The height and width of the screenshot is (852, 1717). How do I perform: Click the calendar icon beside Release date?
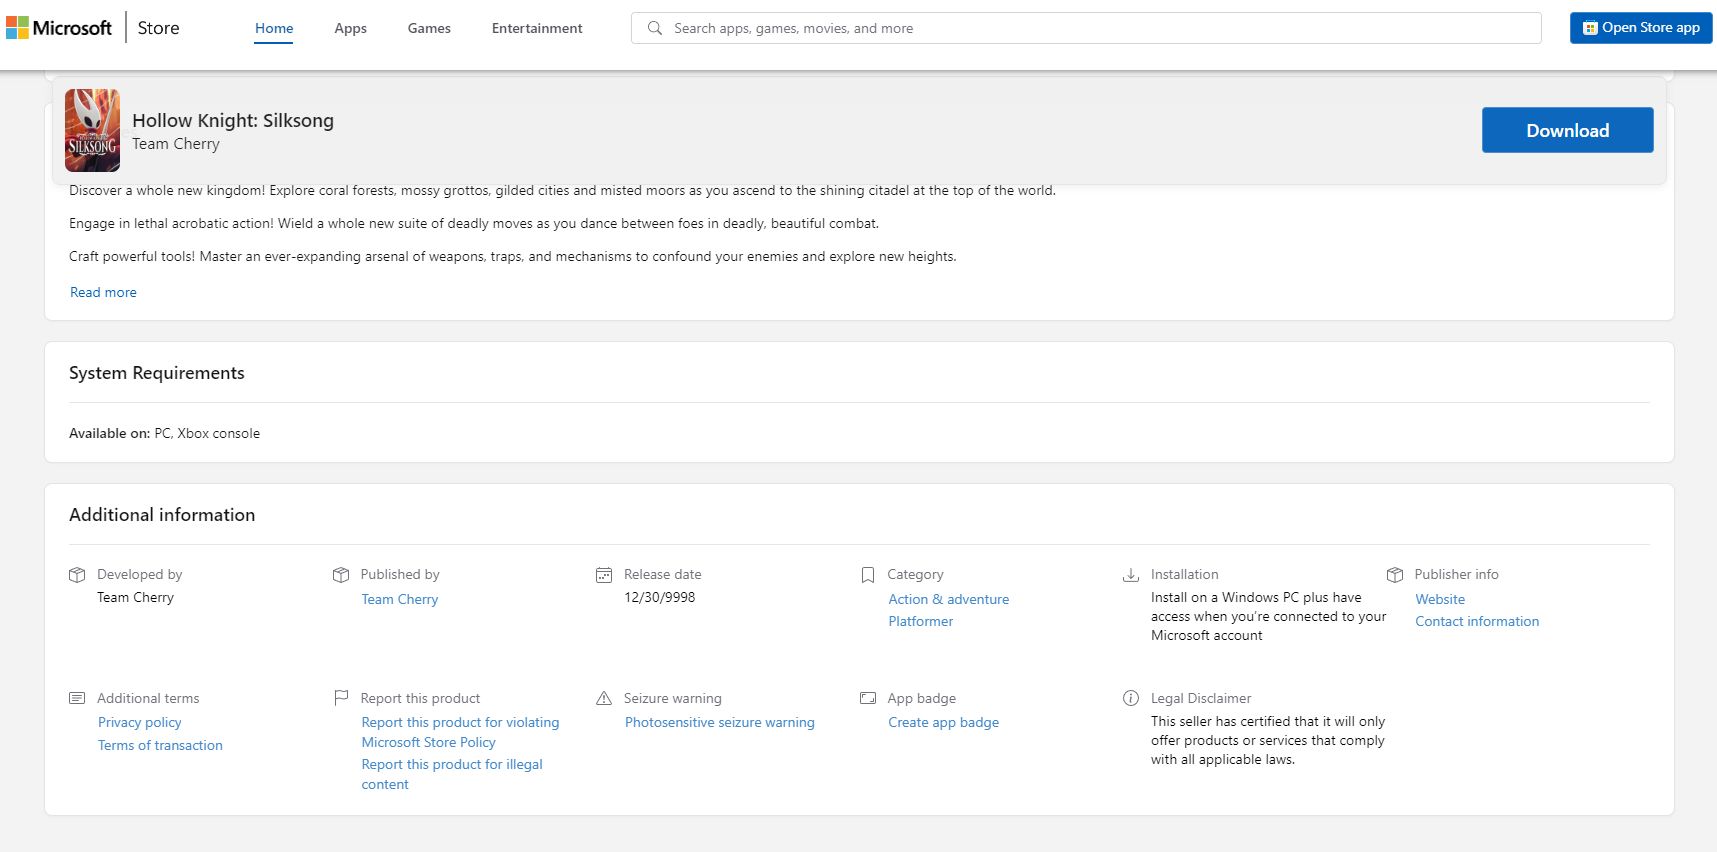tap(604, 575)
